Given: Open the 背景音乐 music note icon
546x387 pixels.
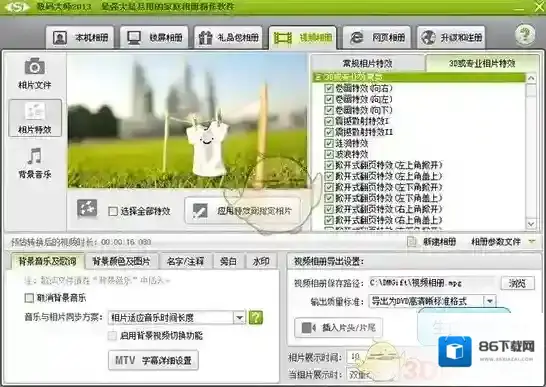Looking at the screenshot, I should pos(35,156).
